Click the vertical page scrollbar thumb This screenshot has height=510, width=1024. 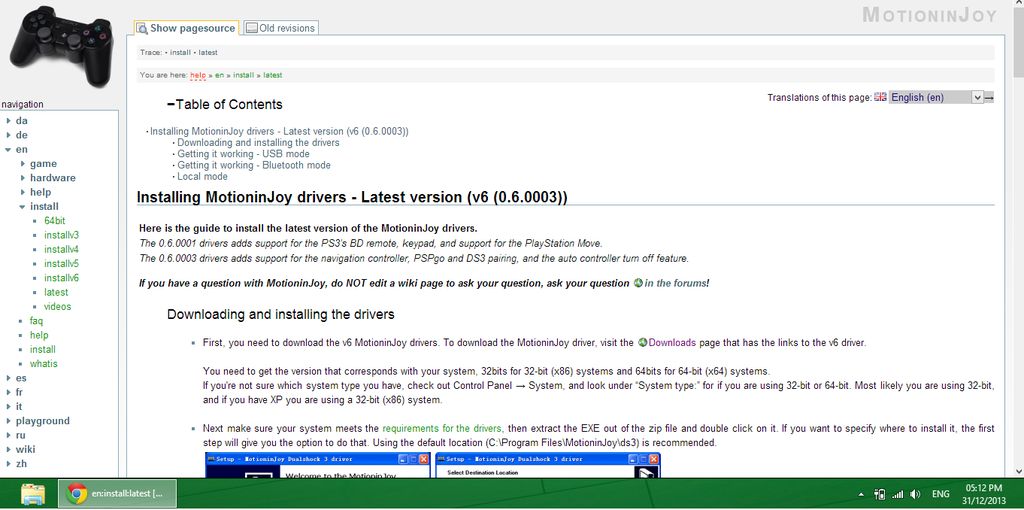coord(1017,40)
